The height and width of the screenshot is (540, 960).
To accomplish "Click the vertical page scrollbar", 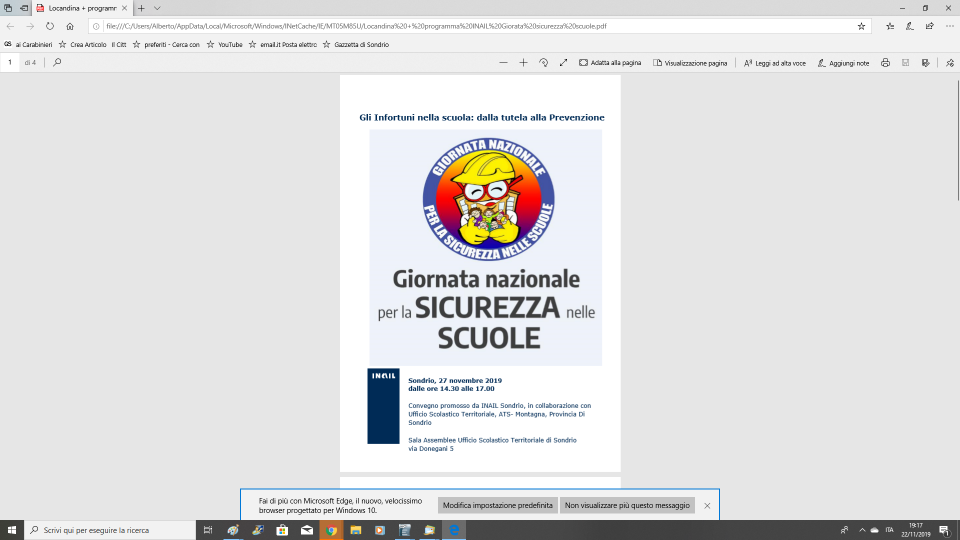I will (958, 140).
